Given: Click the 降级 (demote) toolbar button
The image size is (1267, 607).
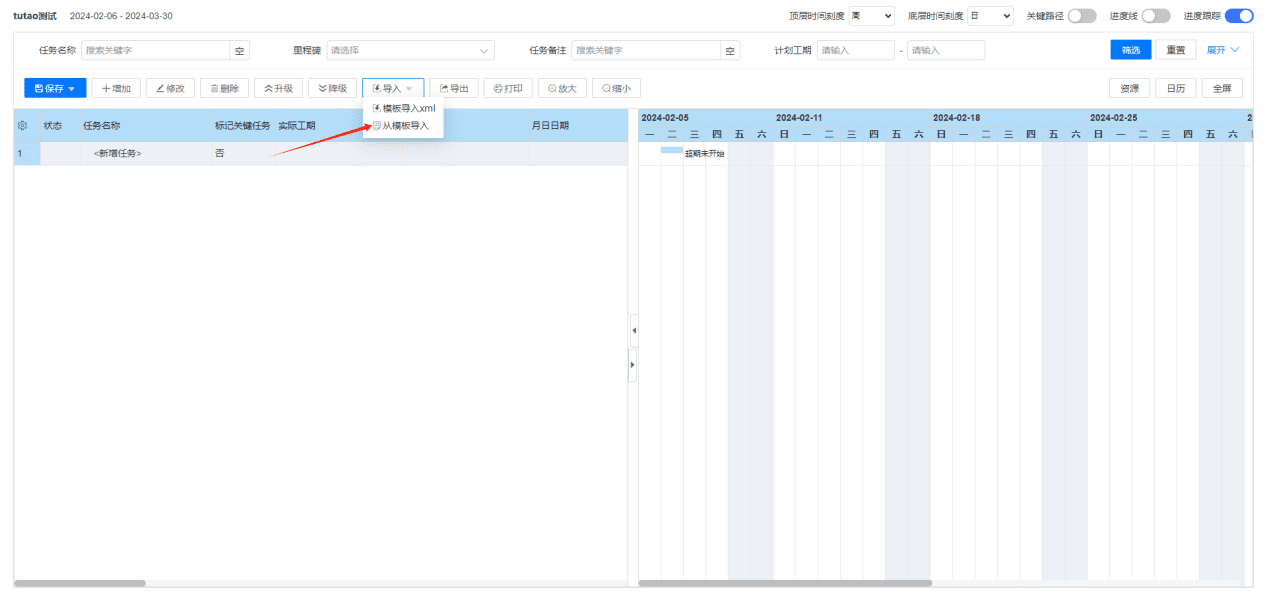Looking at the screenshot, I should tap(332, 88).
